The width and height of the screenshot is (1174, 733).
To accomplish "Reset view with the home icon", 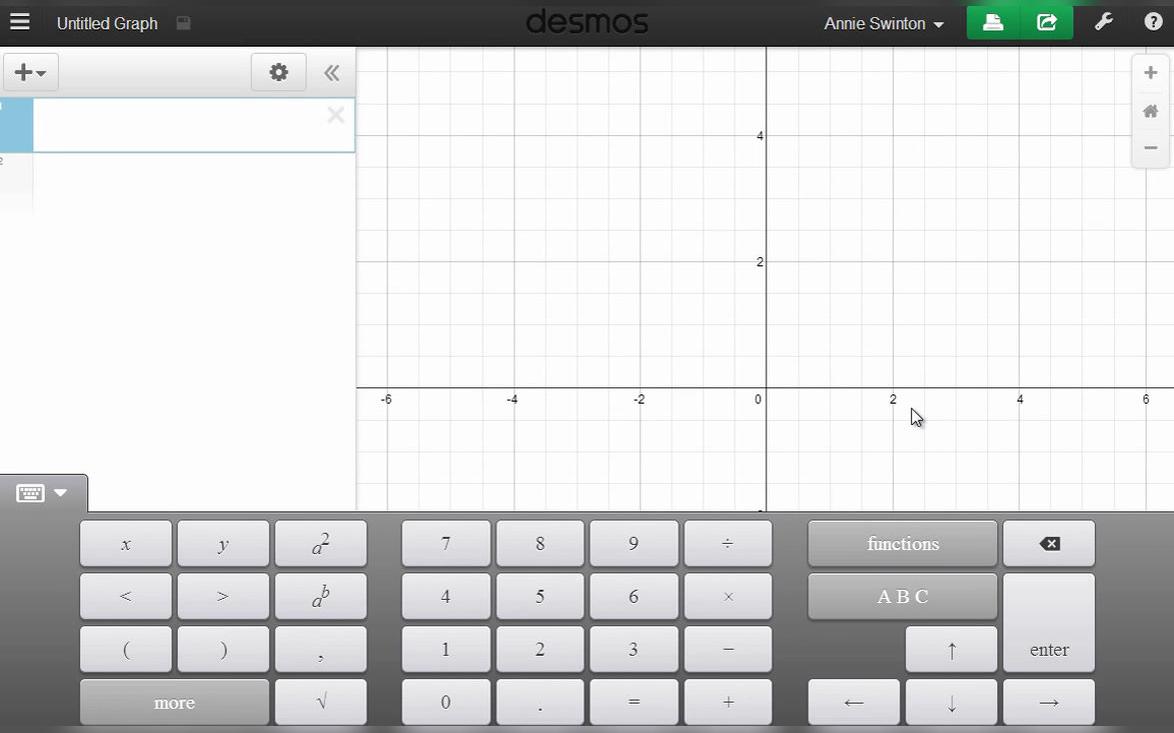I will point(1150,110).
